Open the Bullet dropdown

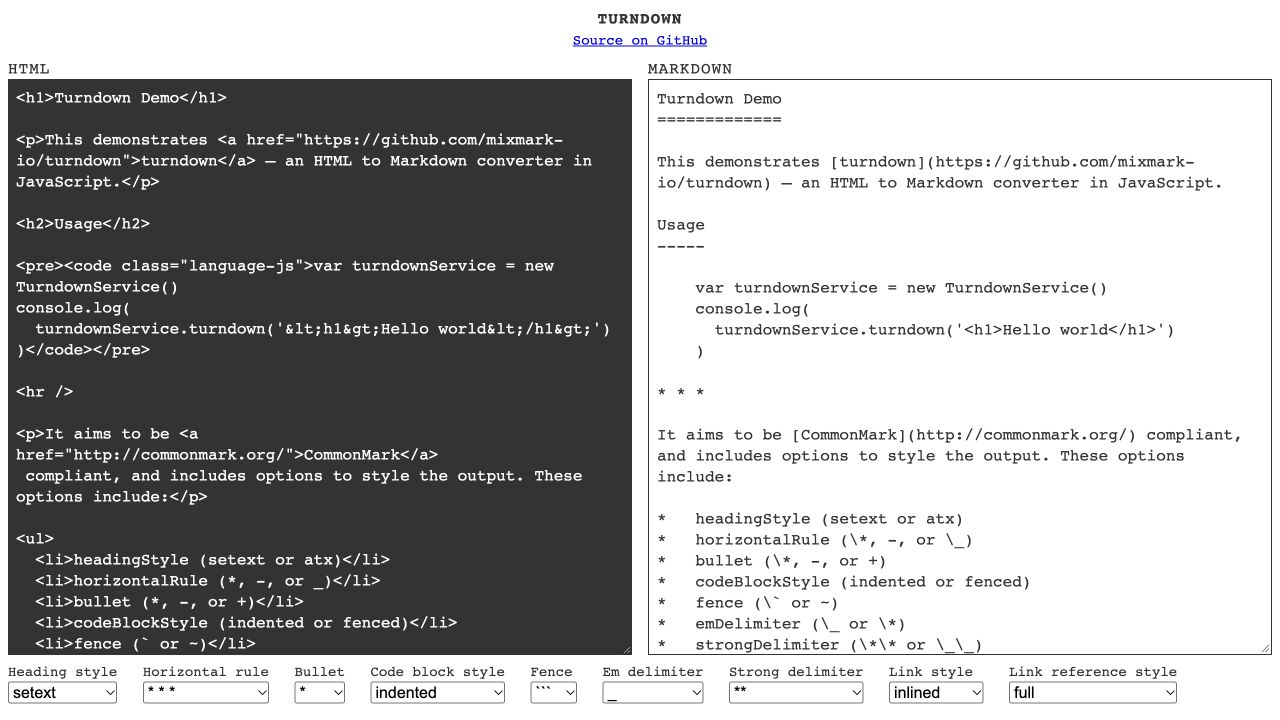tap(320, 692)
